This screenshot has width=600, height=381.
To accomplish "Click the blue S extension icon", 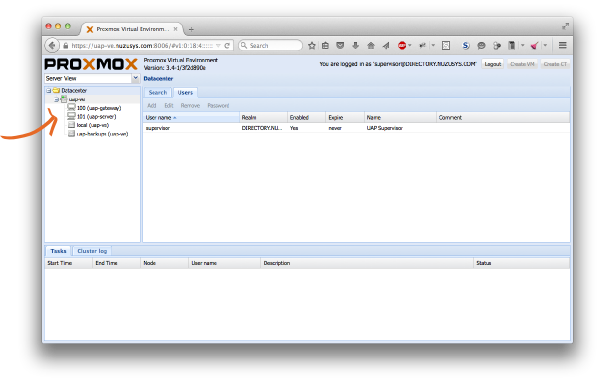I will (x=466, y=46).
